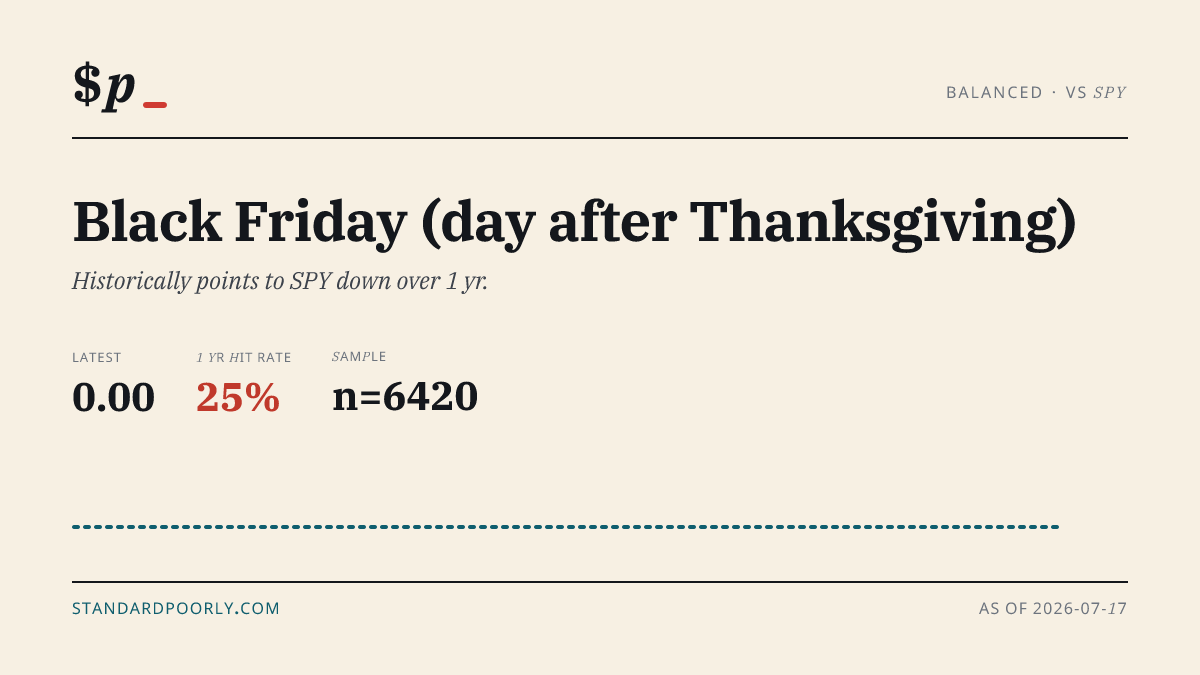The image size is (1200, 675).
Task: Click the SAMPLE label
Action: tap(359, 357)
